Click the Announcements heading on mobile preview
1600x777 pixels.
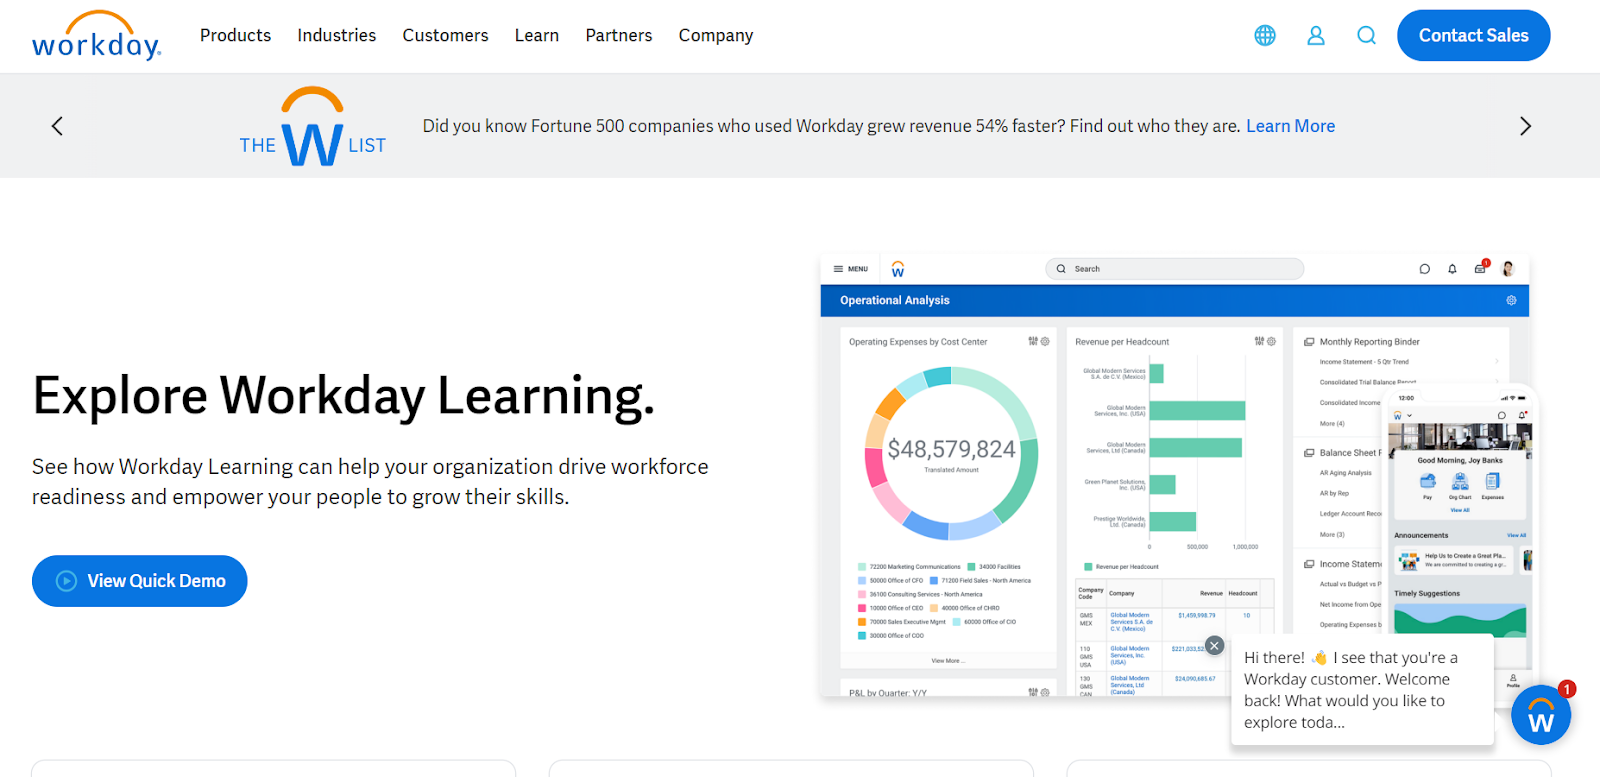pos(1421,535)
